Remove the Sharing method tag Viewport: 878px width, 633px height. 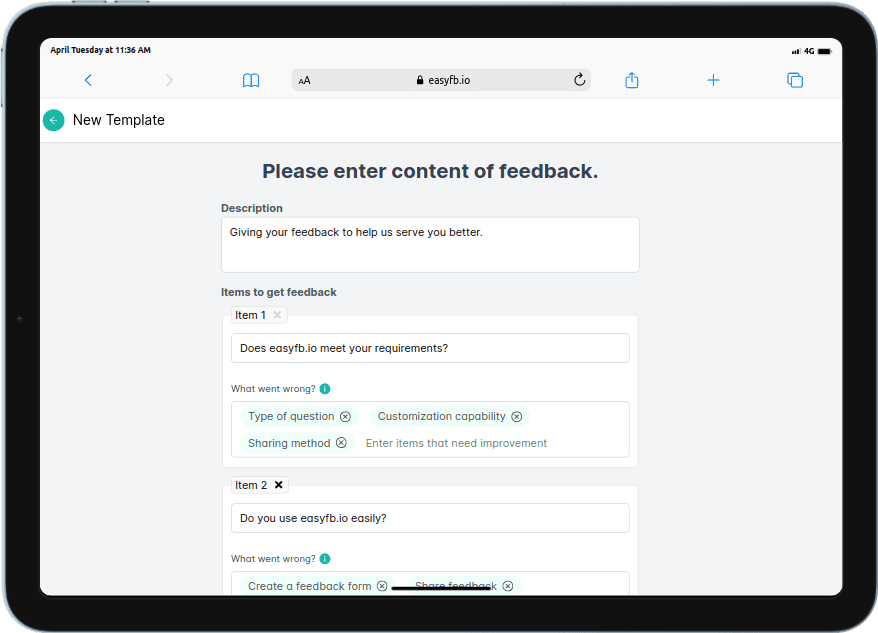click(341, 443)
